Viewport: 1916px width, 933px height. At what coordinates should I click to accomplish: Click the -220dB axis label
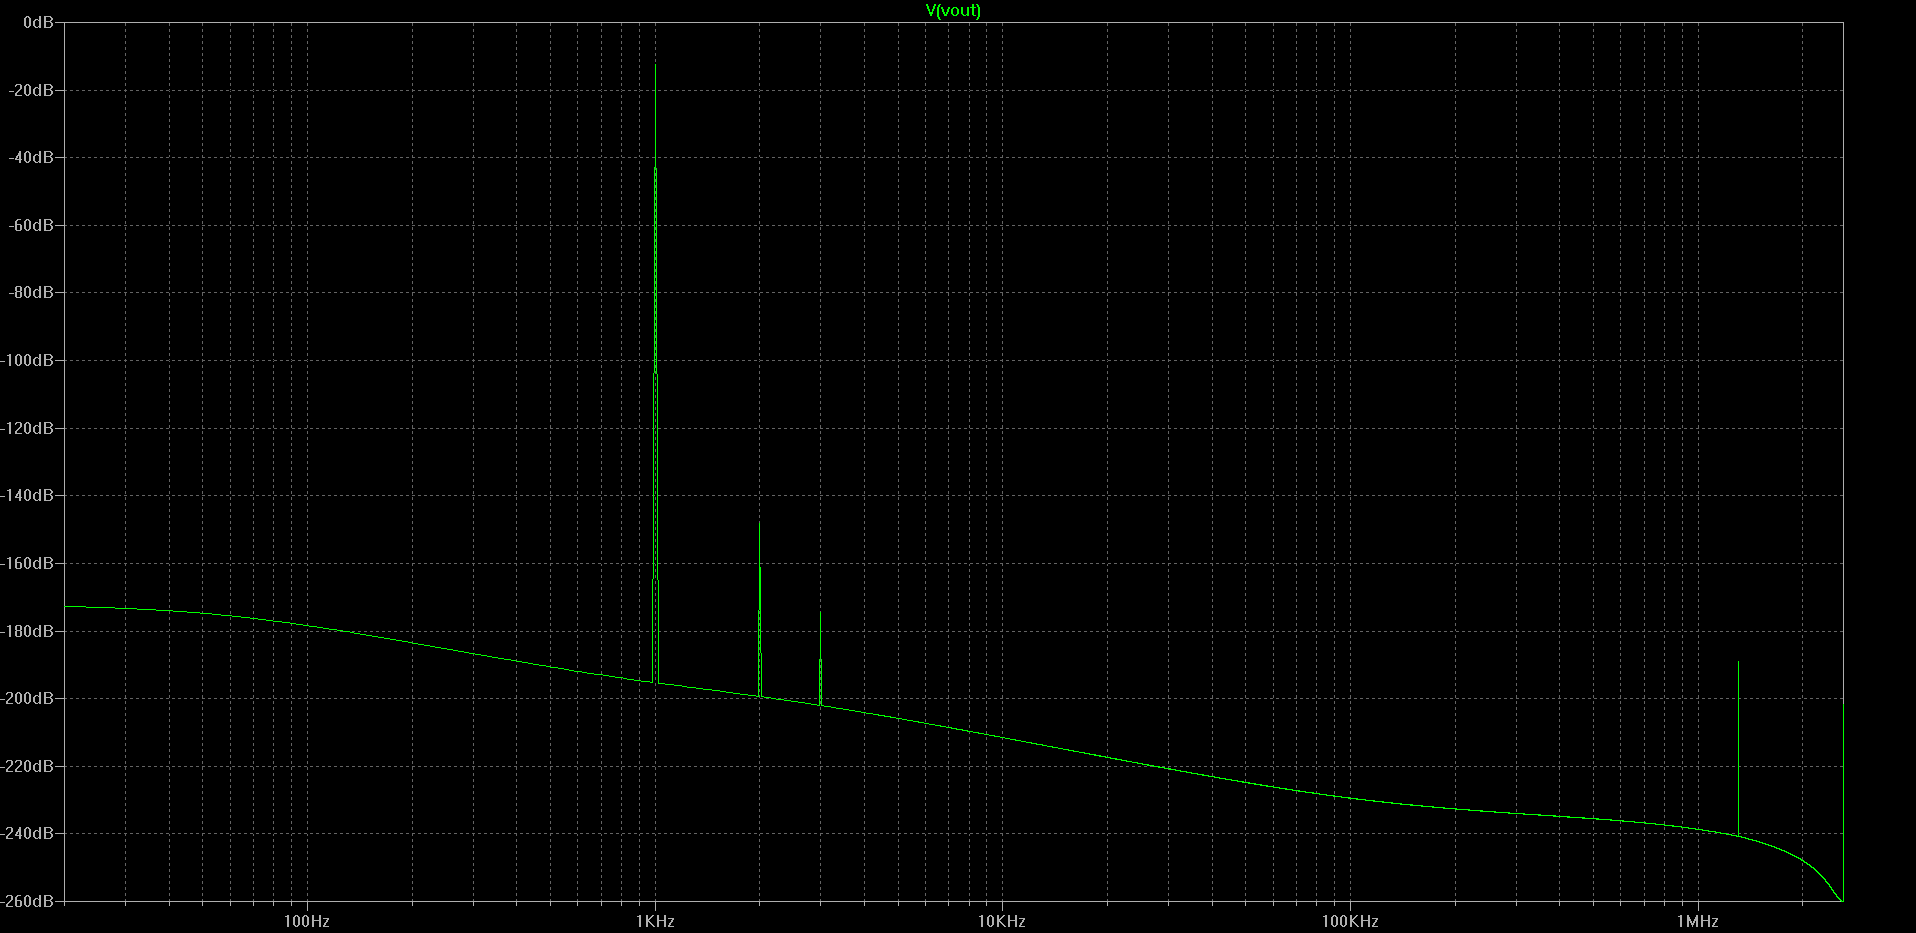pyautogui.click(x=27, y=766)
